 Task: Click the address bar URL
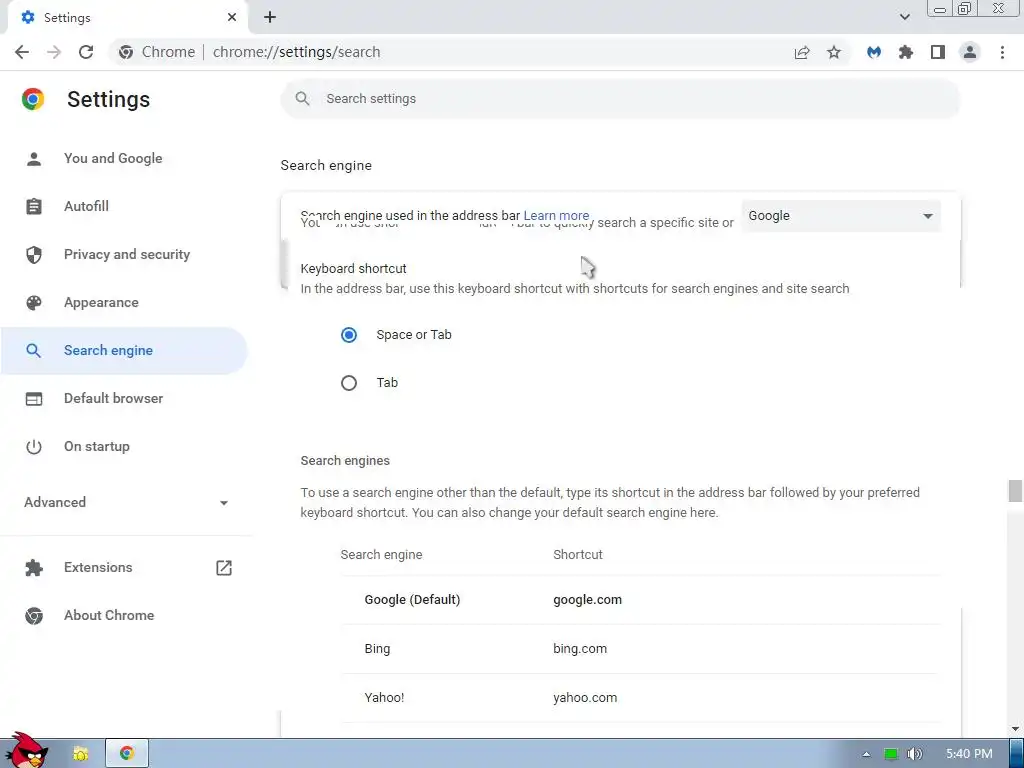pos(296,52)
